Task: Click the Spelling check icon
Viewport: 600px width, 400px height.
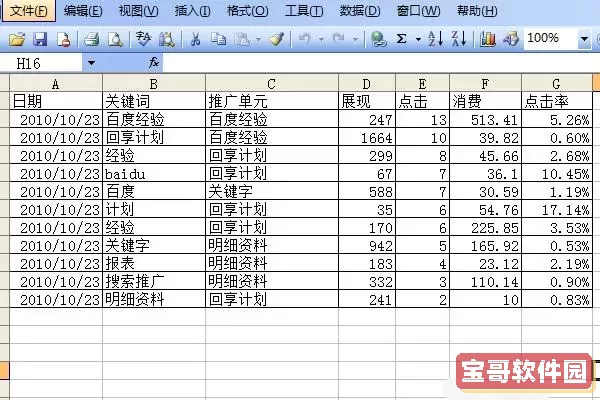Action: [x=143, y=39]
